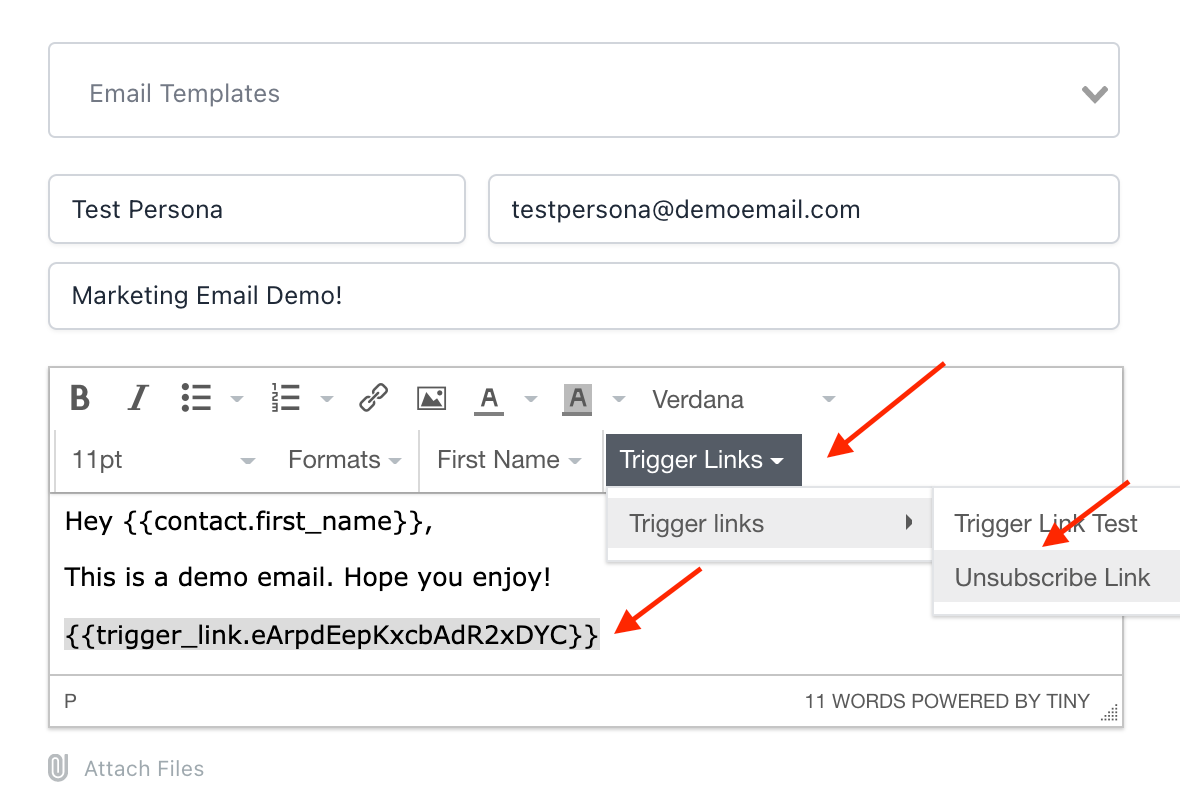Apply the text color
Image resolution: width=1180 pixels, height=806 pixels.
488,399
